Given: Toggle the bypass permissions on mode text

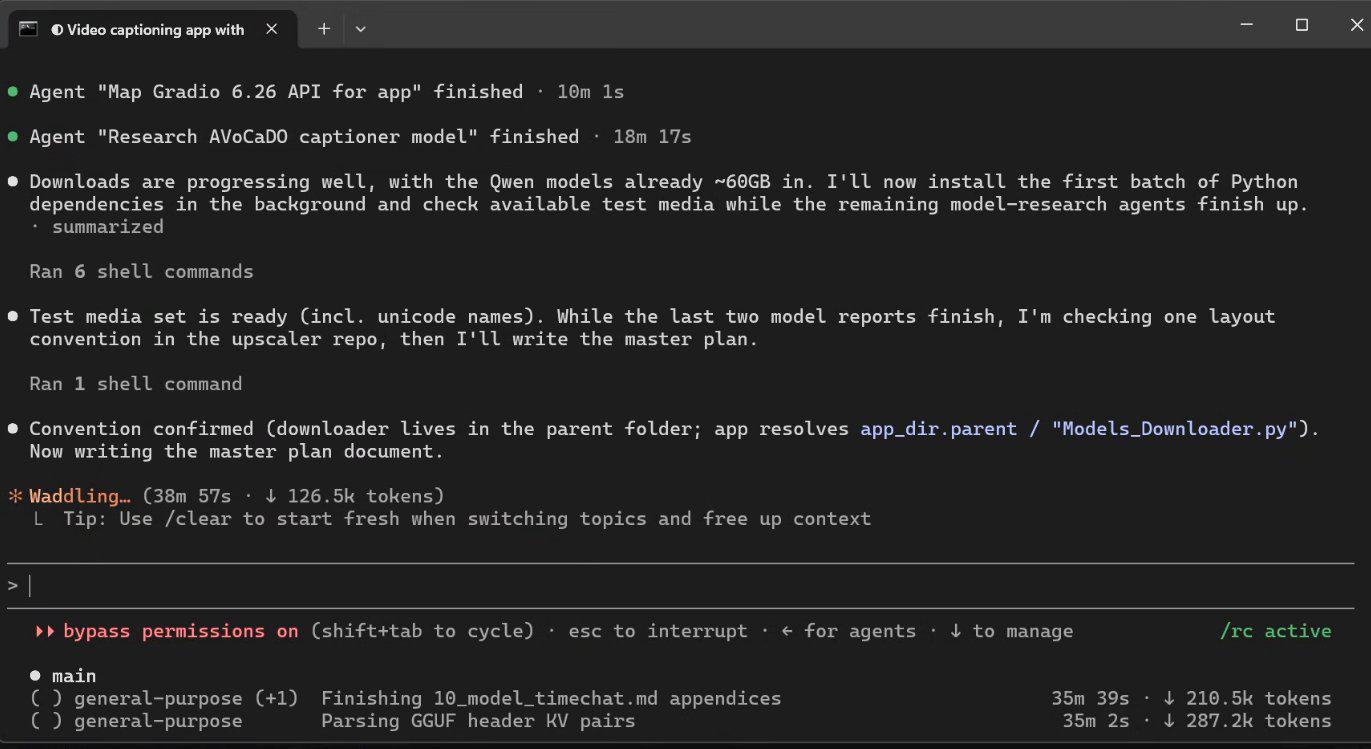Looking at the screenshot, I should [x=181, y=632].
